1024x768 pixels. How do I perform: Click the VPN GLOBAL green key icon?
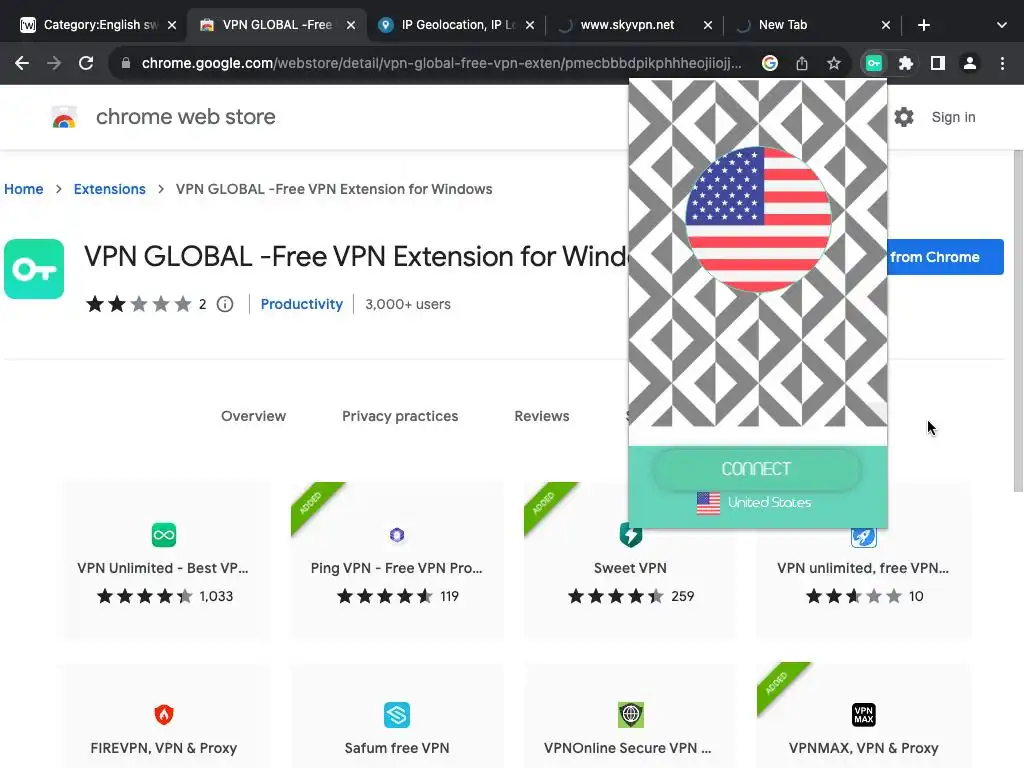[x=34, y=269]
